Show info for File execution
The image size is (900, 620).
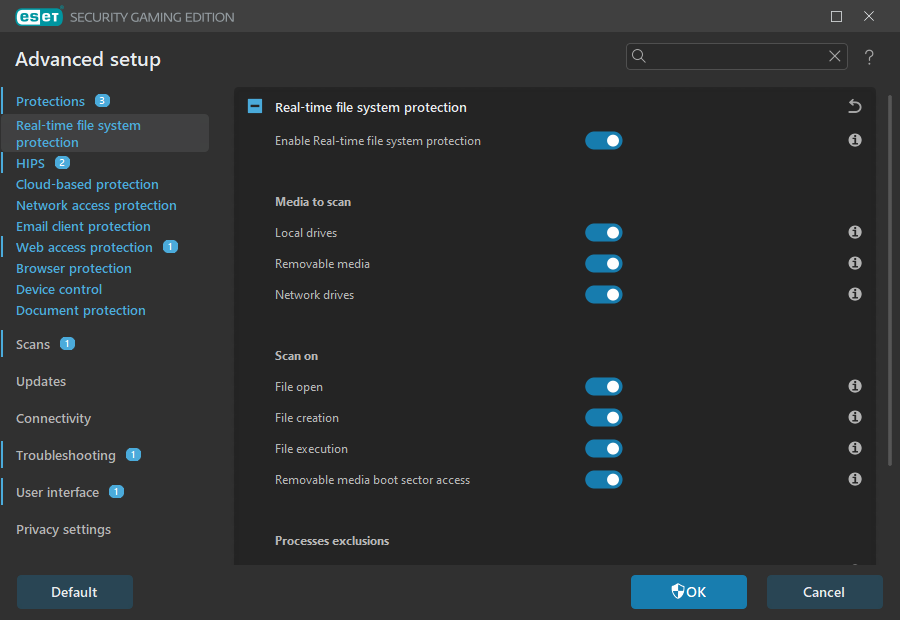855,448
